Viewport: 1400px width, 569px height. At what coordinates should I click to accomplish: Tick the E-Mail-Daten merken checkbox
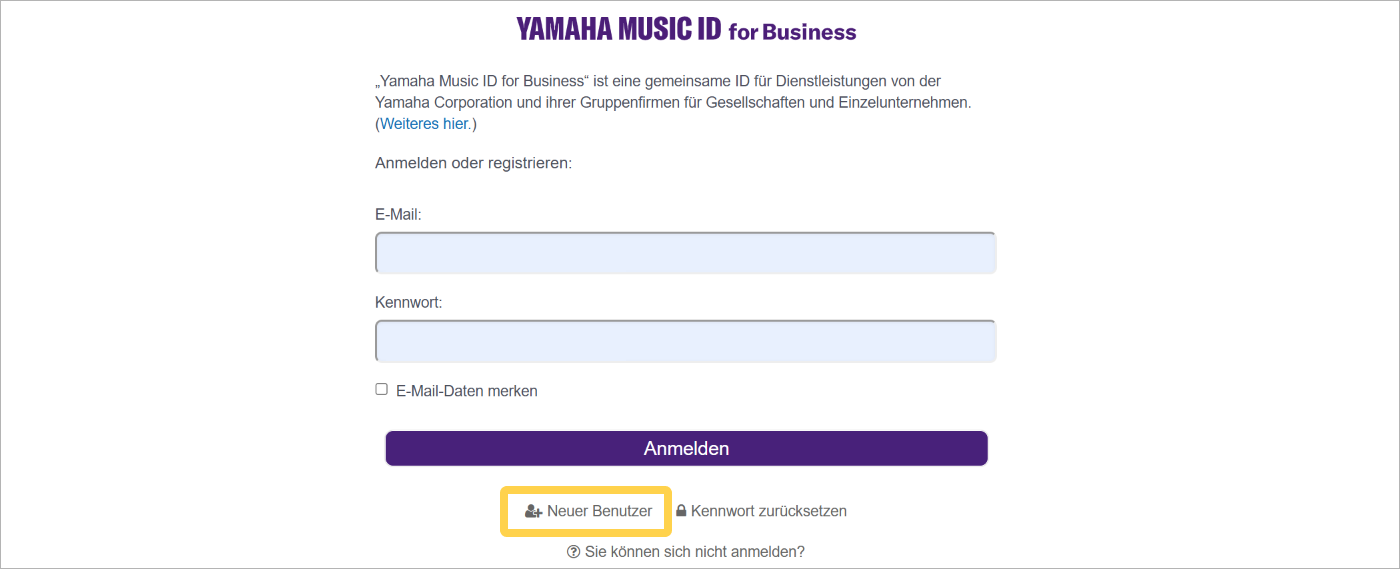(381, 390)
